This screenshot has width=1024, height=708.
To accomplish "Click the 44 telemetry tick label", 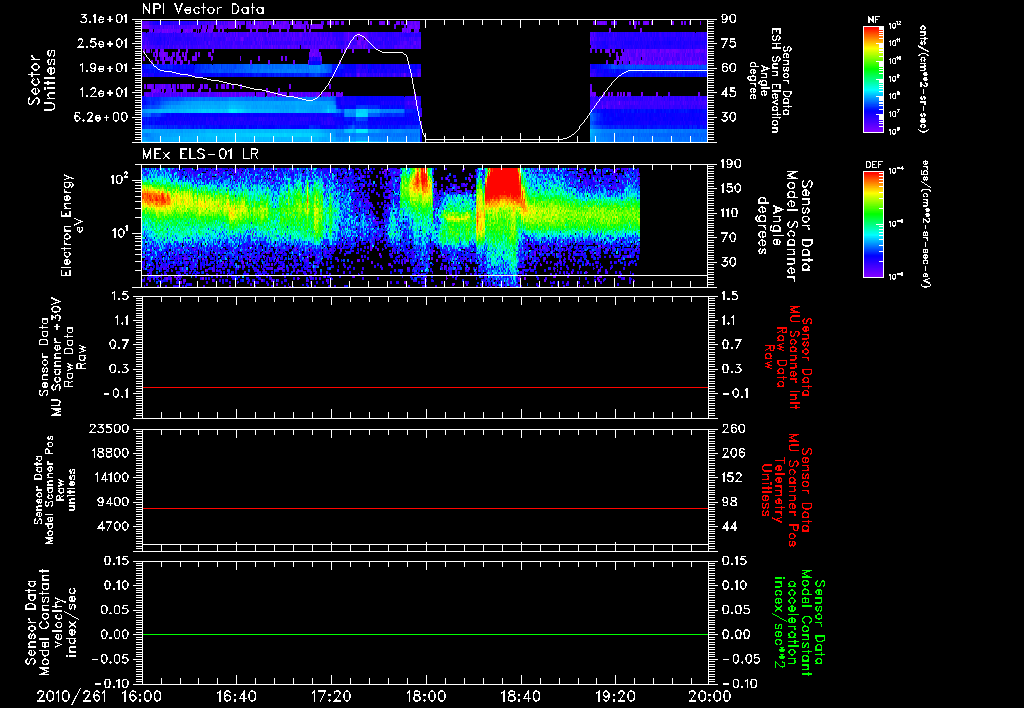I will [728, 526].
